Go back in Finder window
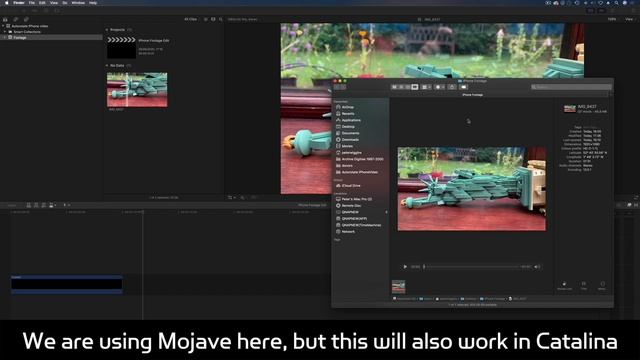This screenshot has width=640, height=360. (x=337, y=87)
